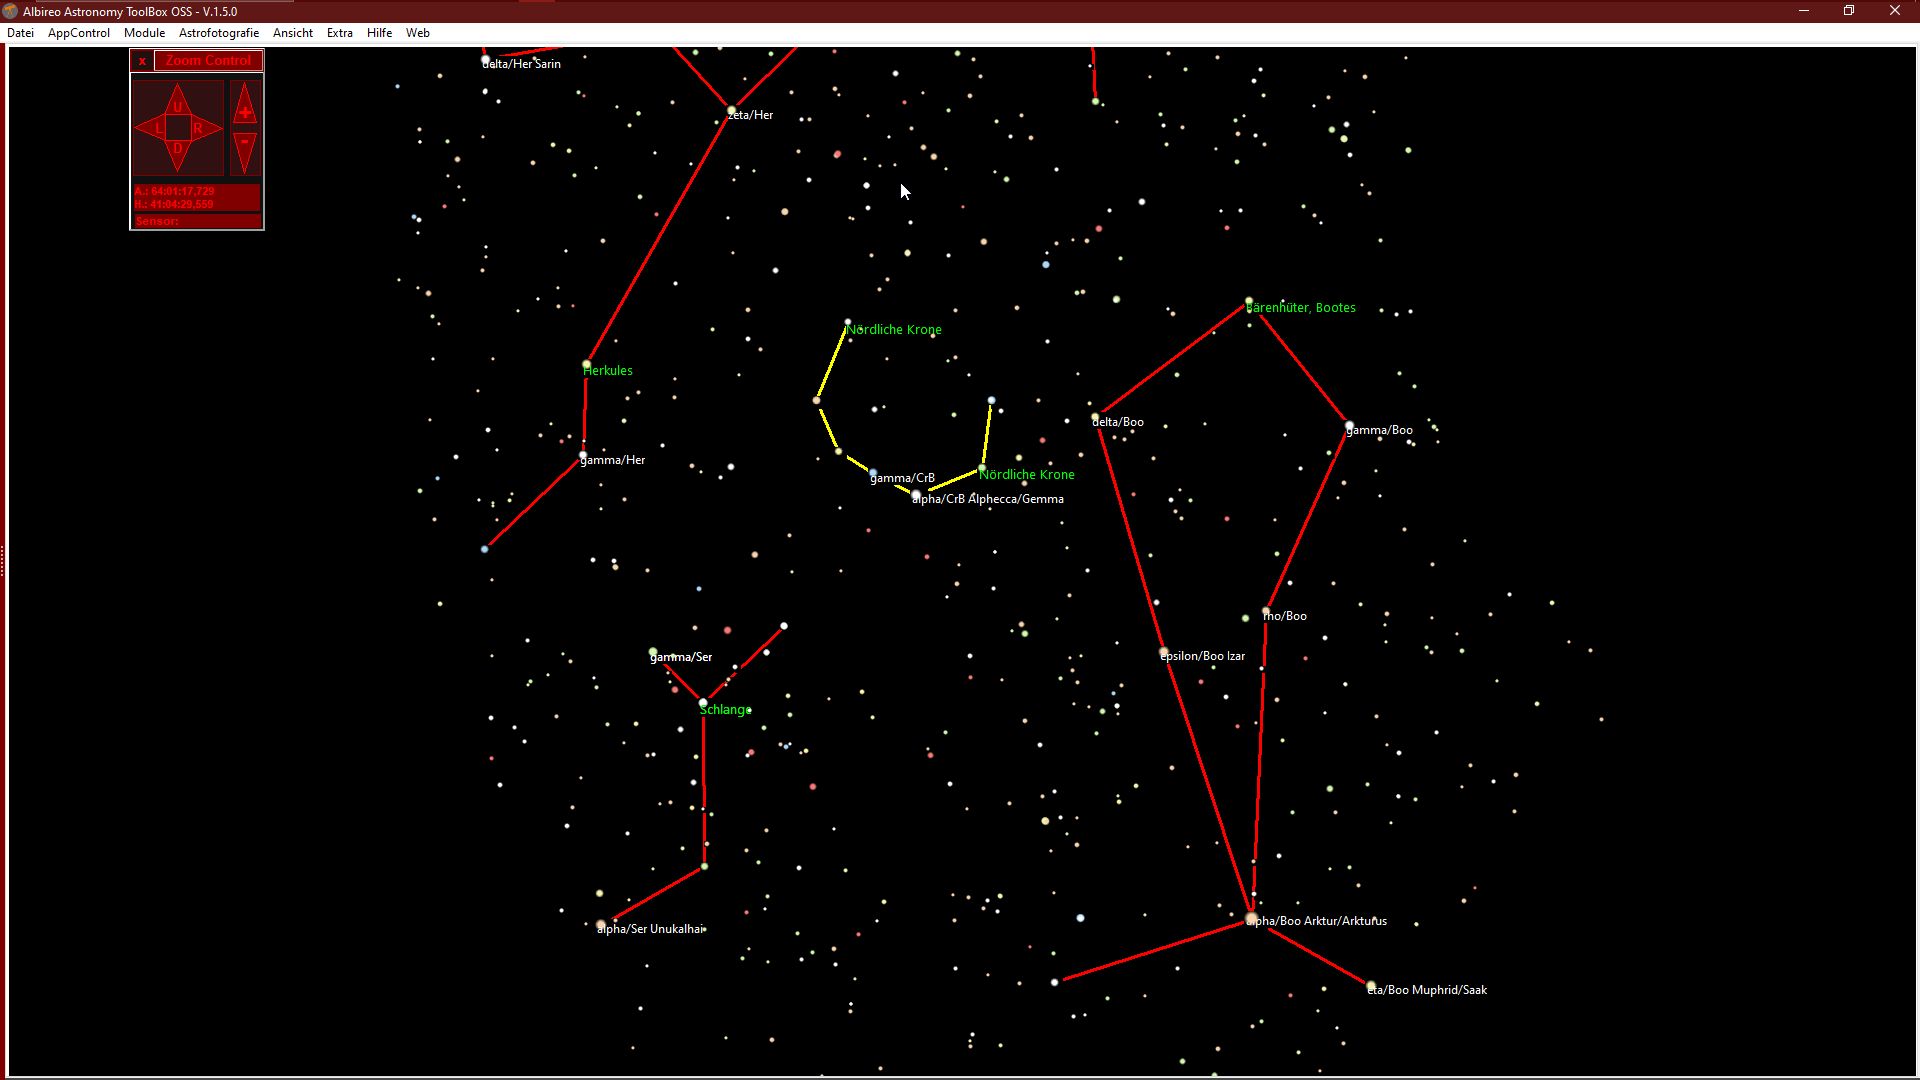Screen dimensions: 1920x1080
Task: Click the Zoom Control title bar
Action: click(x=208, y=61)
